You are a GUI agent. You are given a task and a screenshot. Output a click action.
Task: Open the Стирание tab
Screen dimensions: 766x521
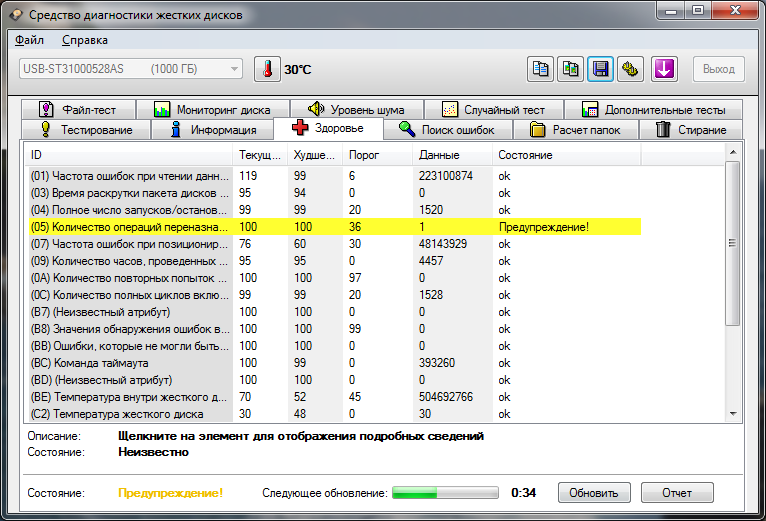(691, 129)
